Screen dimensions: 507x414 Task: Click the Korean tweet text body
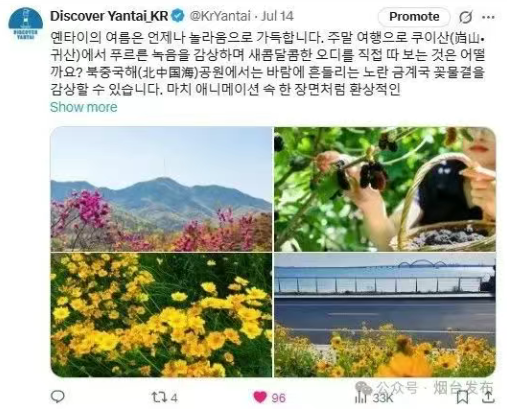click(268, 63)
